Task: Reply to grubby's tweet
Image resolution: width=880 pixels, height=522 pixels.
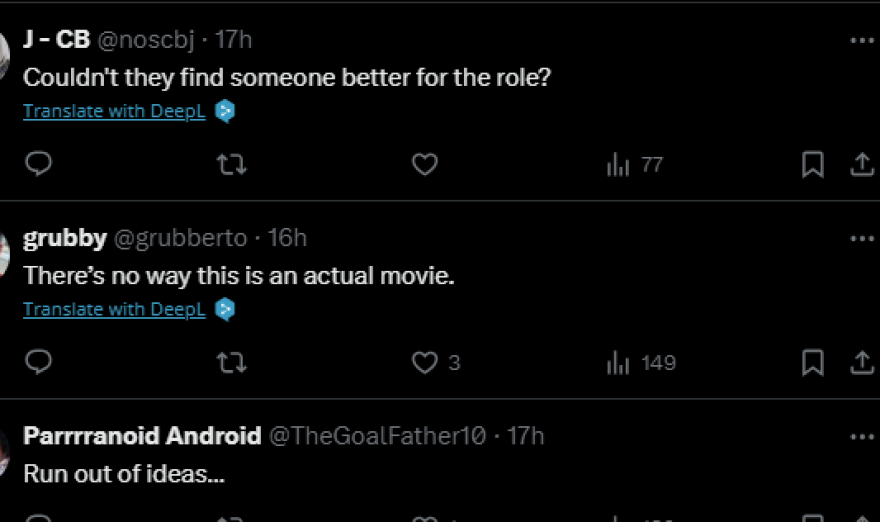Action: (x=38, y=363)
